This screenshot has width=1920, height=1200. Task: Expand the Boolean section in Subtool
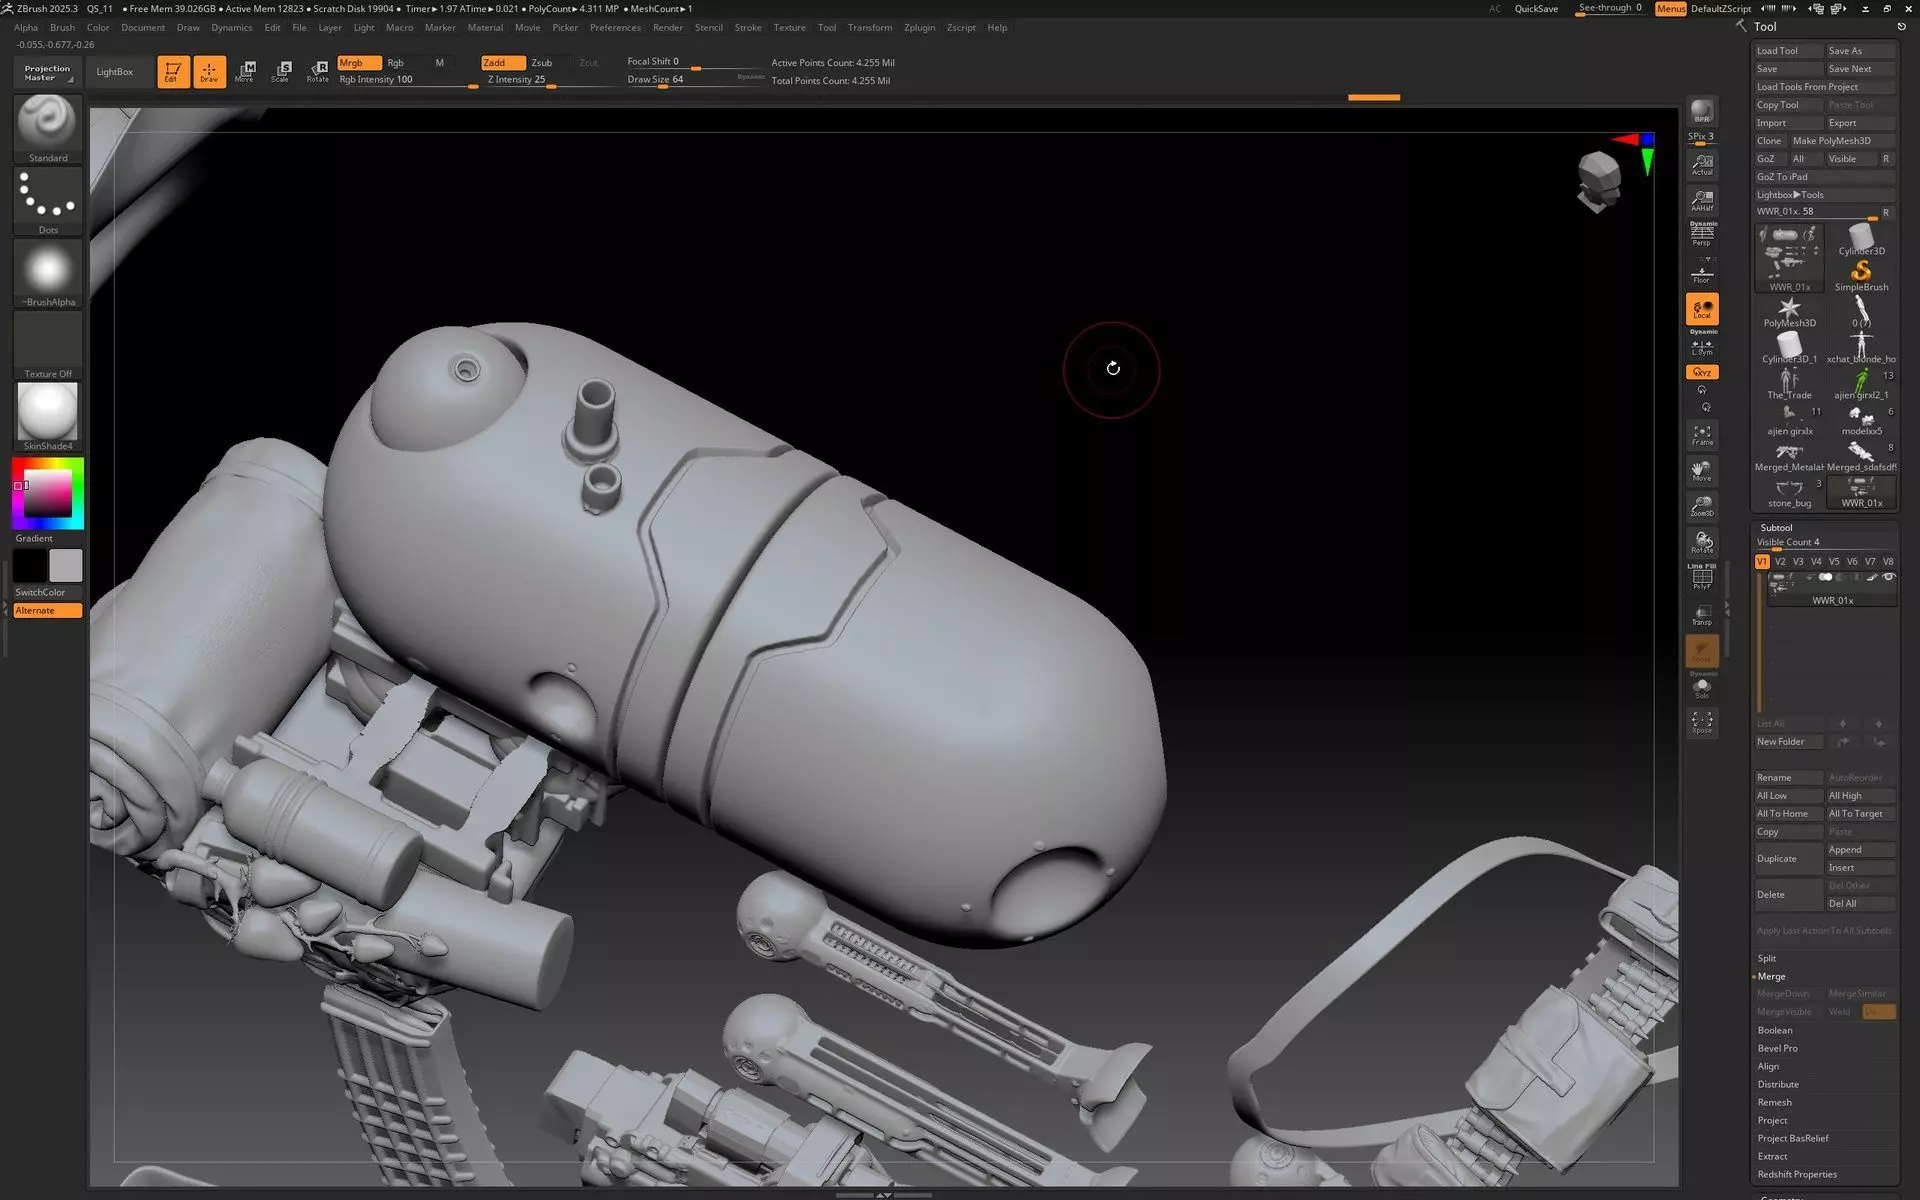coord(1775,1030)
